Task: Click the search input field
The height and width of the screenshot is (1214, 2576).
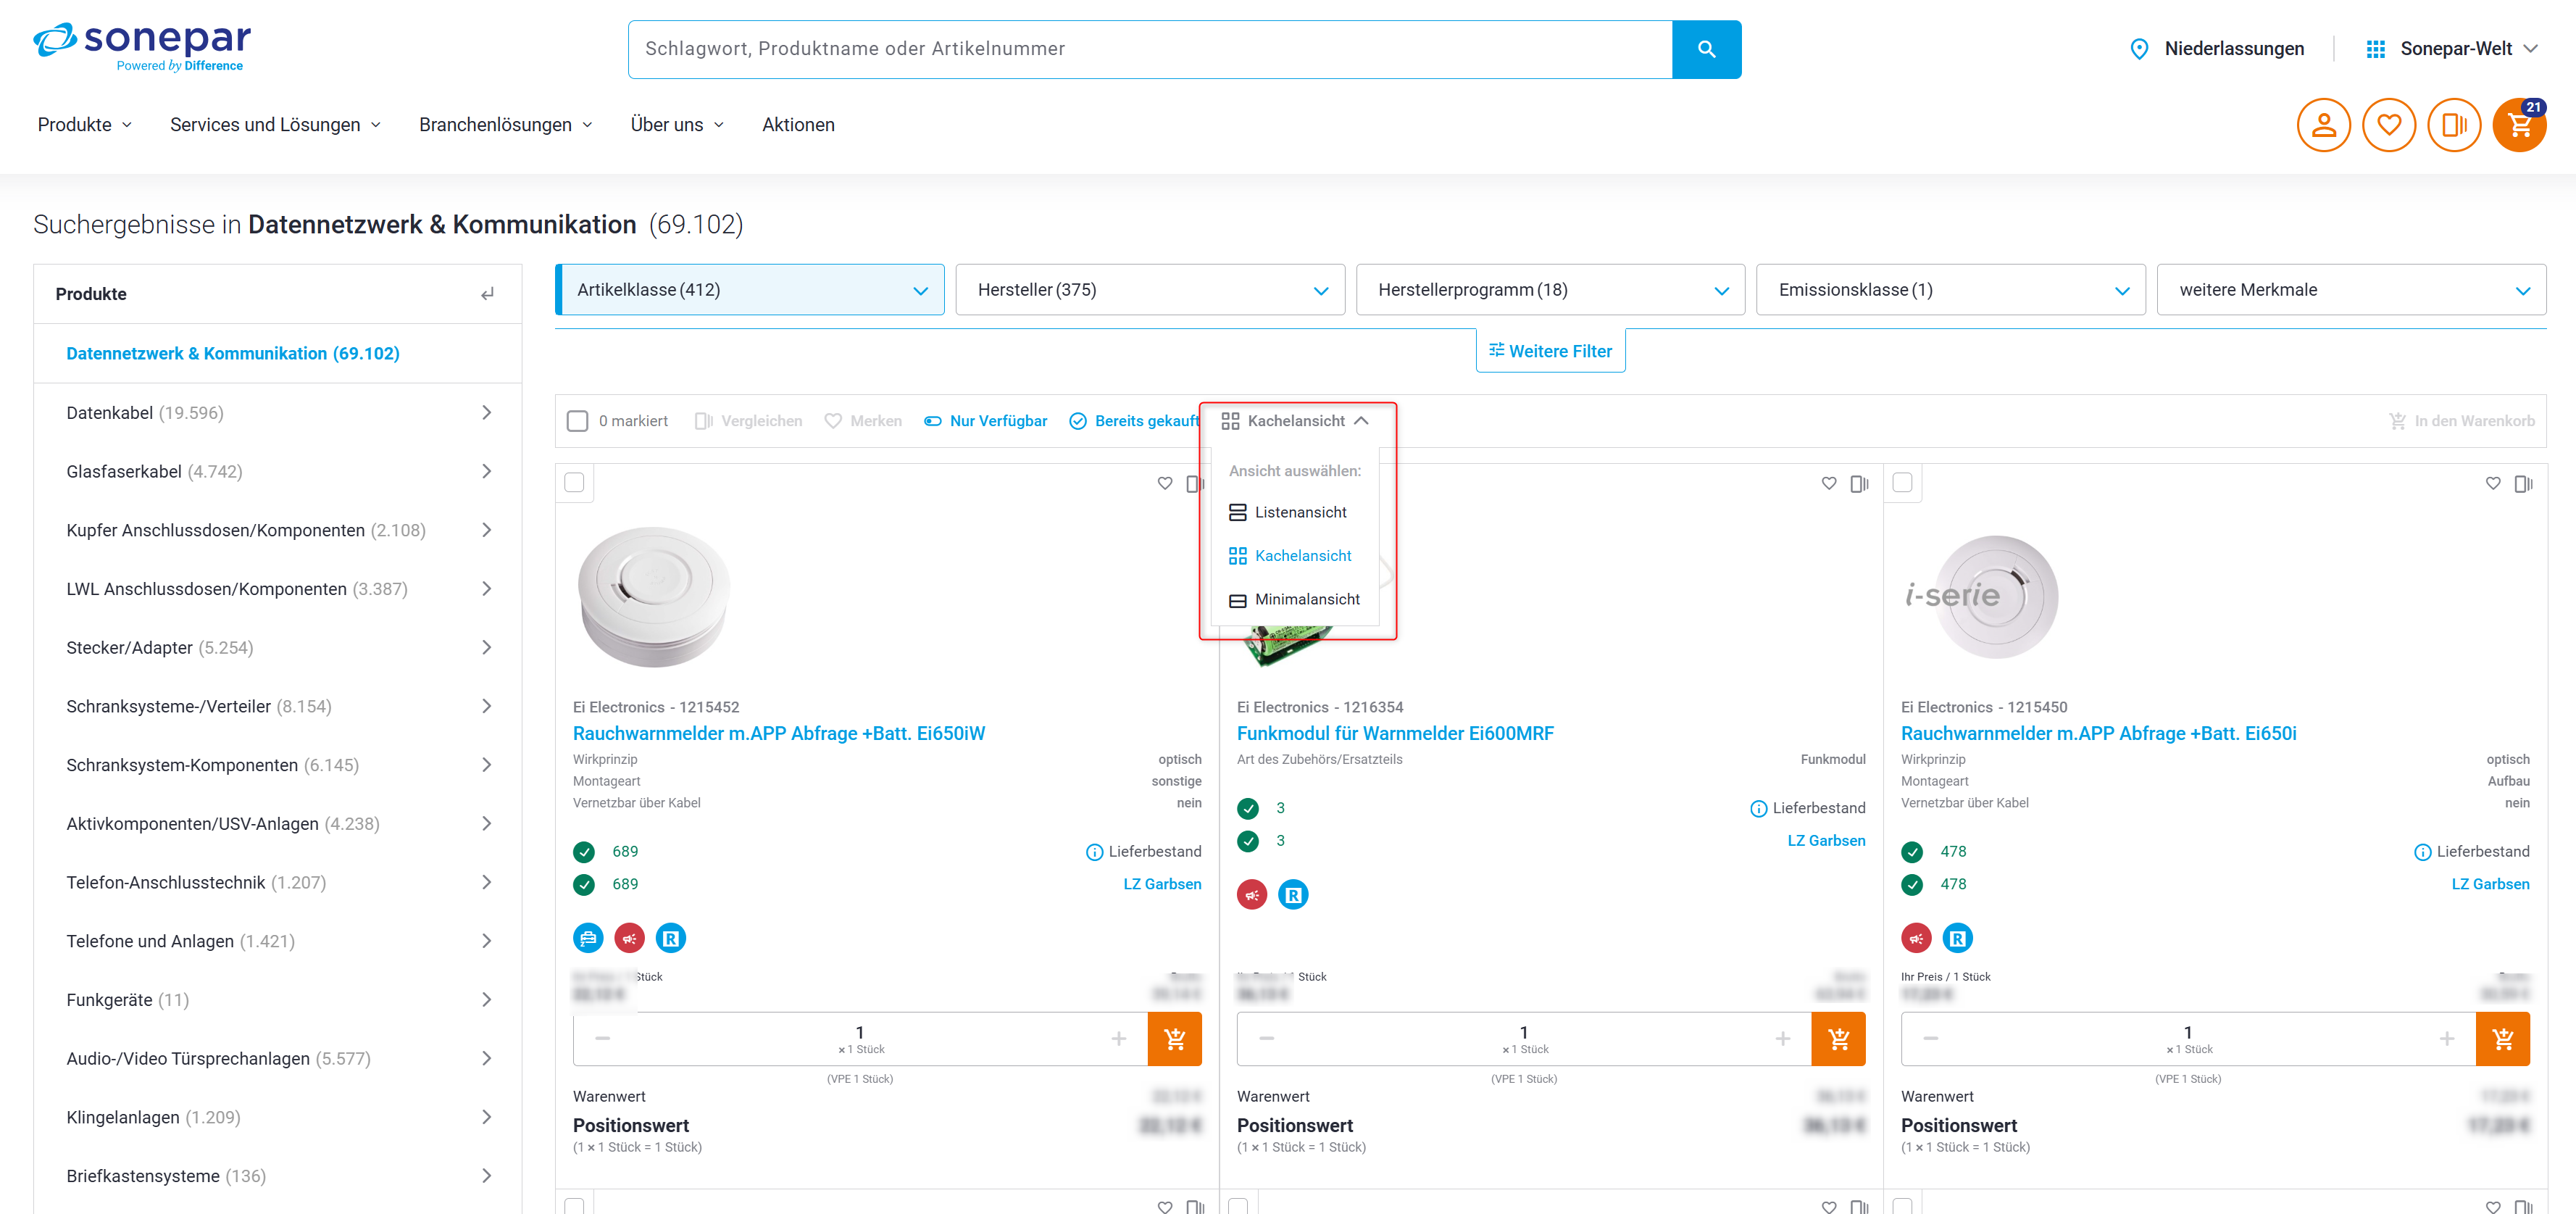Action: [1150, 49]
